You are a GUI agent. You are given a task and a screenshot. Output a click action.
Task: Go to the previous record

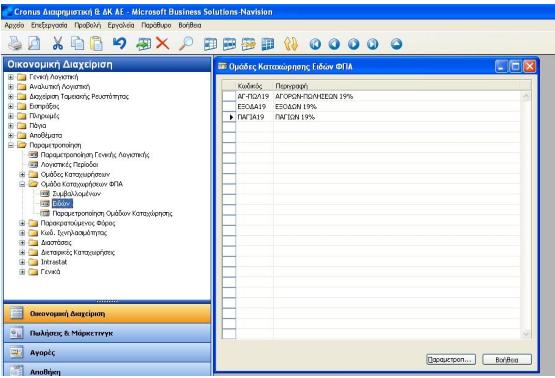(x=334, y=44)
